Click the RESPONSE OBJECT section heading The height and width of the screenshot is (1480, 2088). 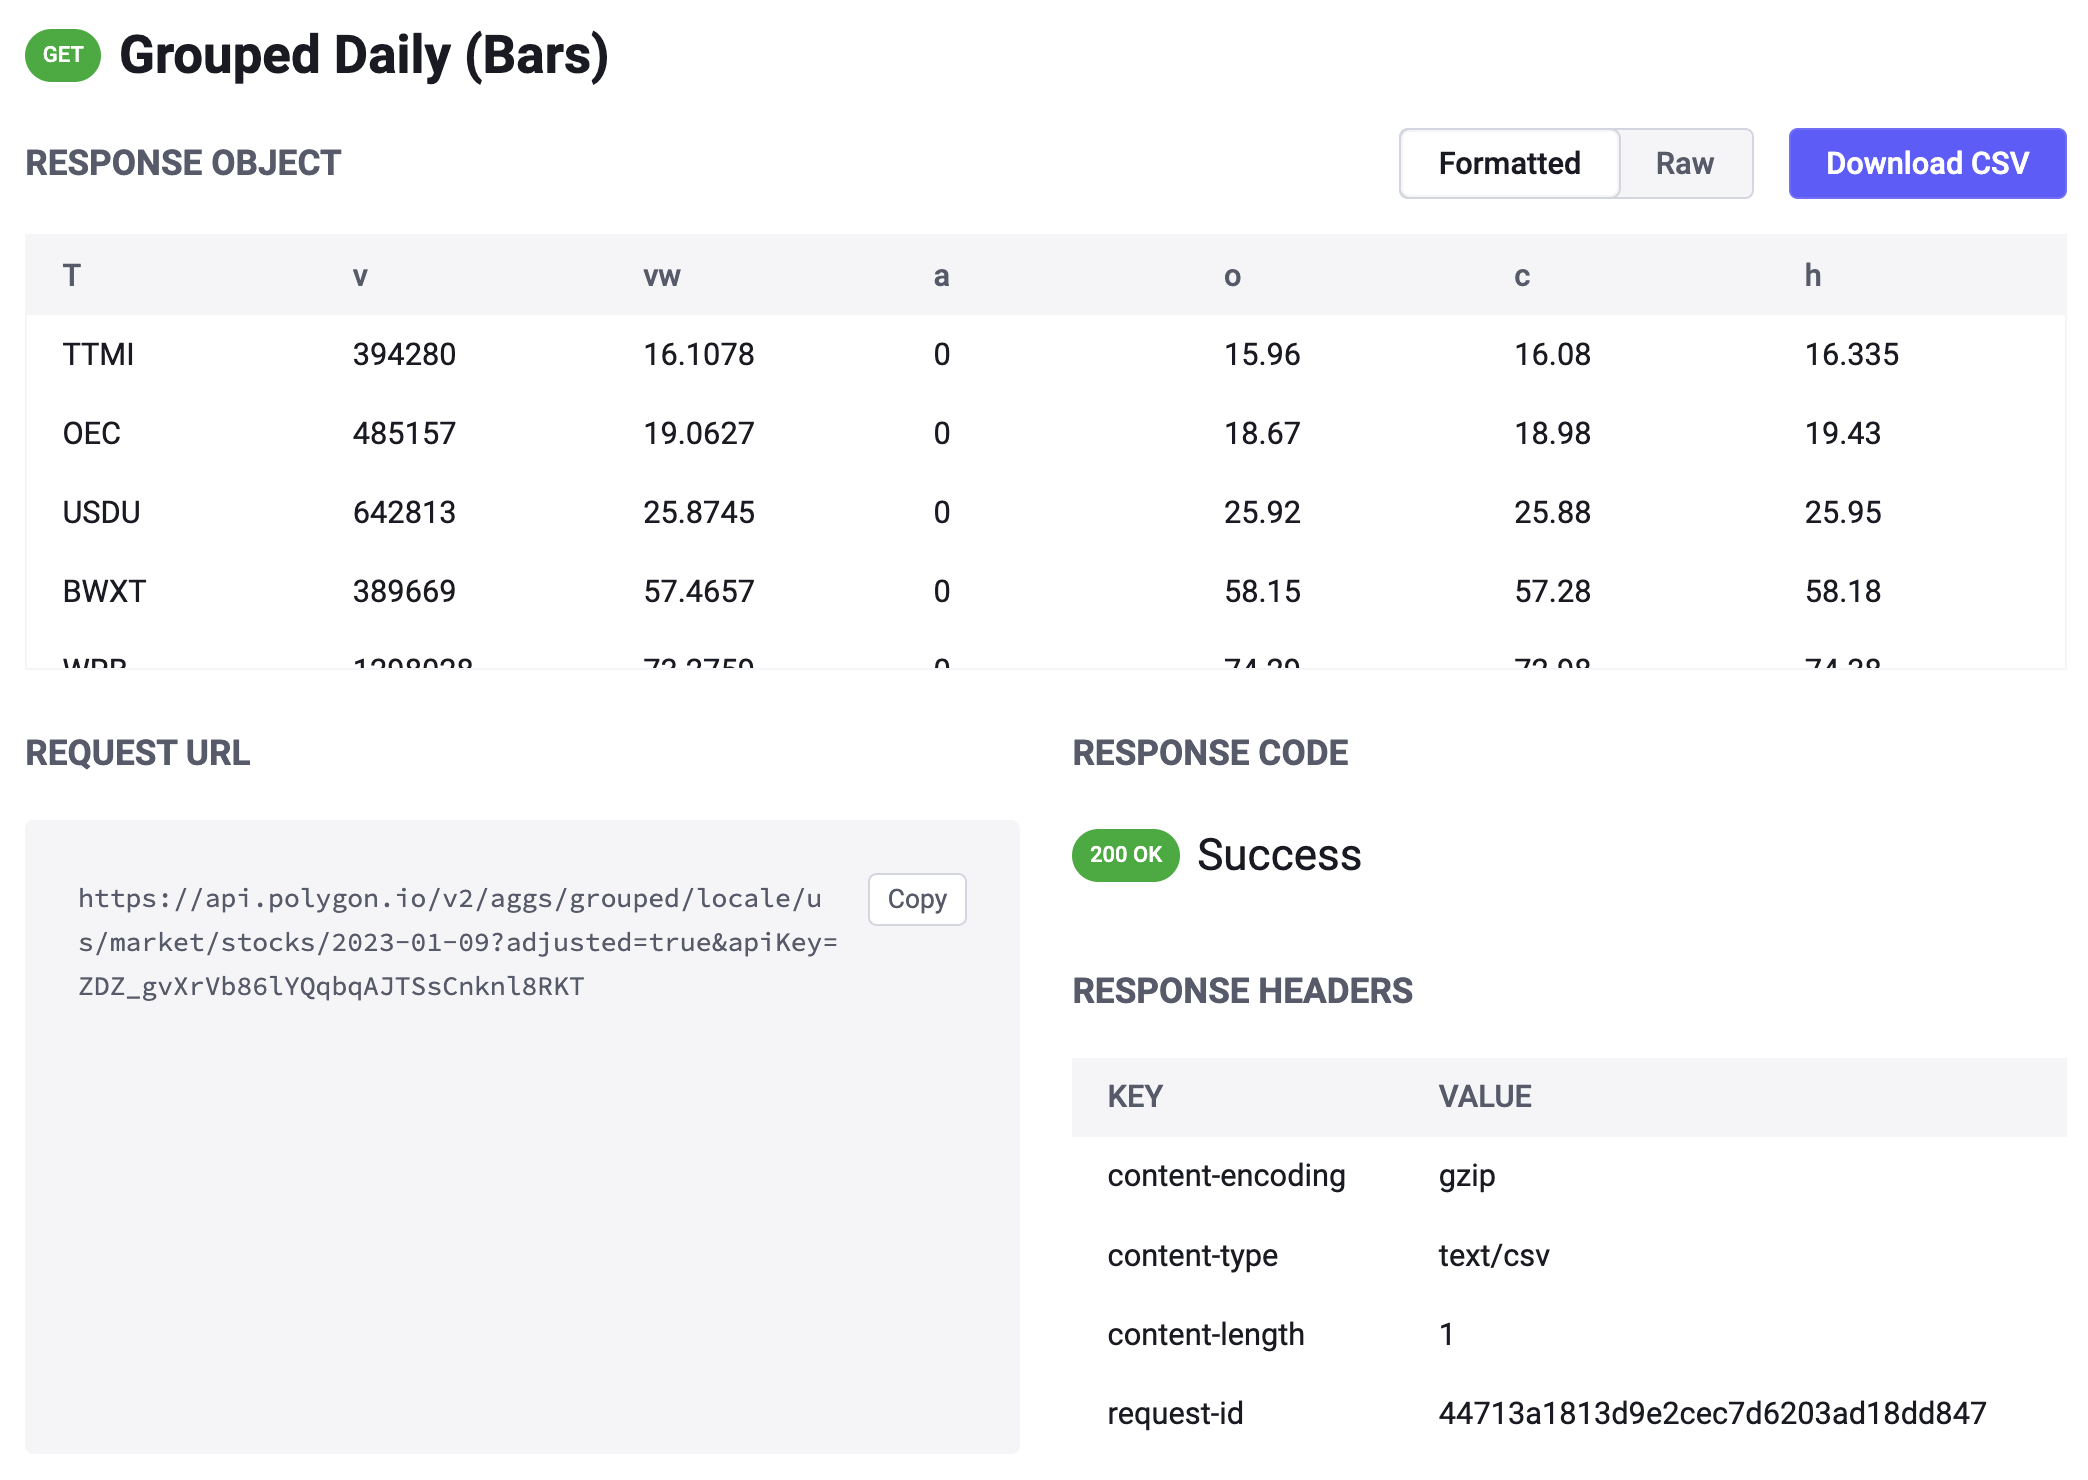click(183, 163)
